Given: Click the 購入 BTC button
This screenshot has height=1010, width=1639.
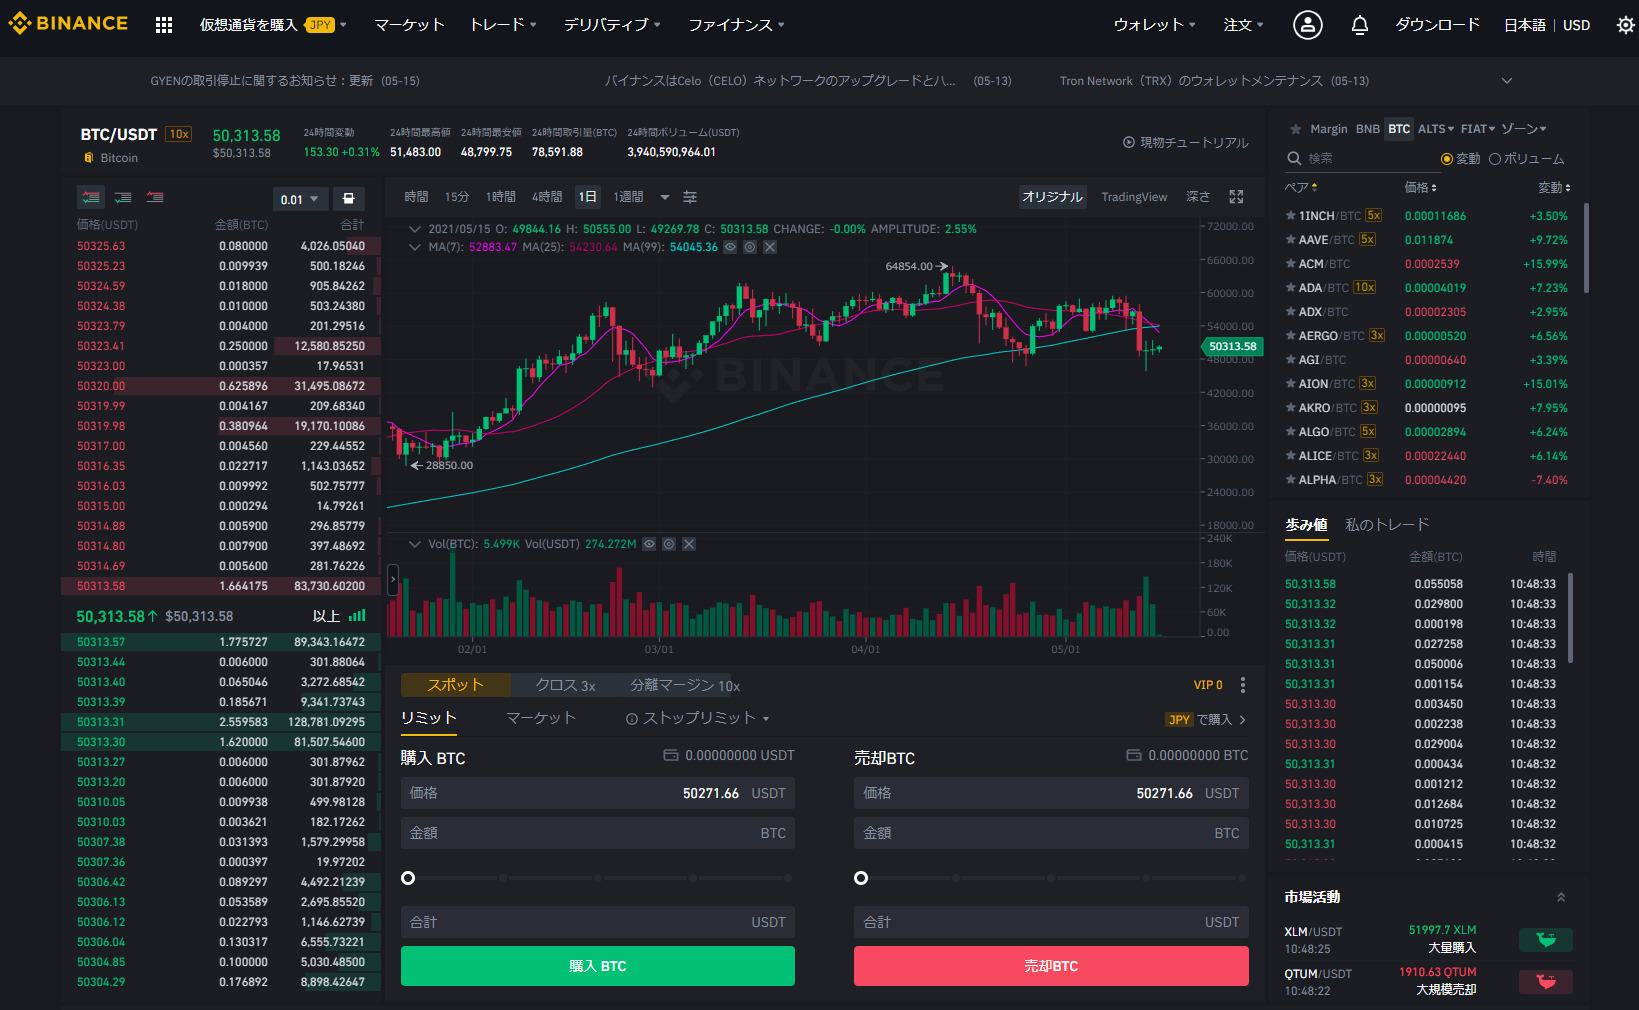Looking at the screenshot, I should tap(598, 966).
